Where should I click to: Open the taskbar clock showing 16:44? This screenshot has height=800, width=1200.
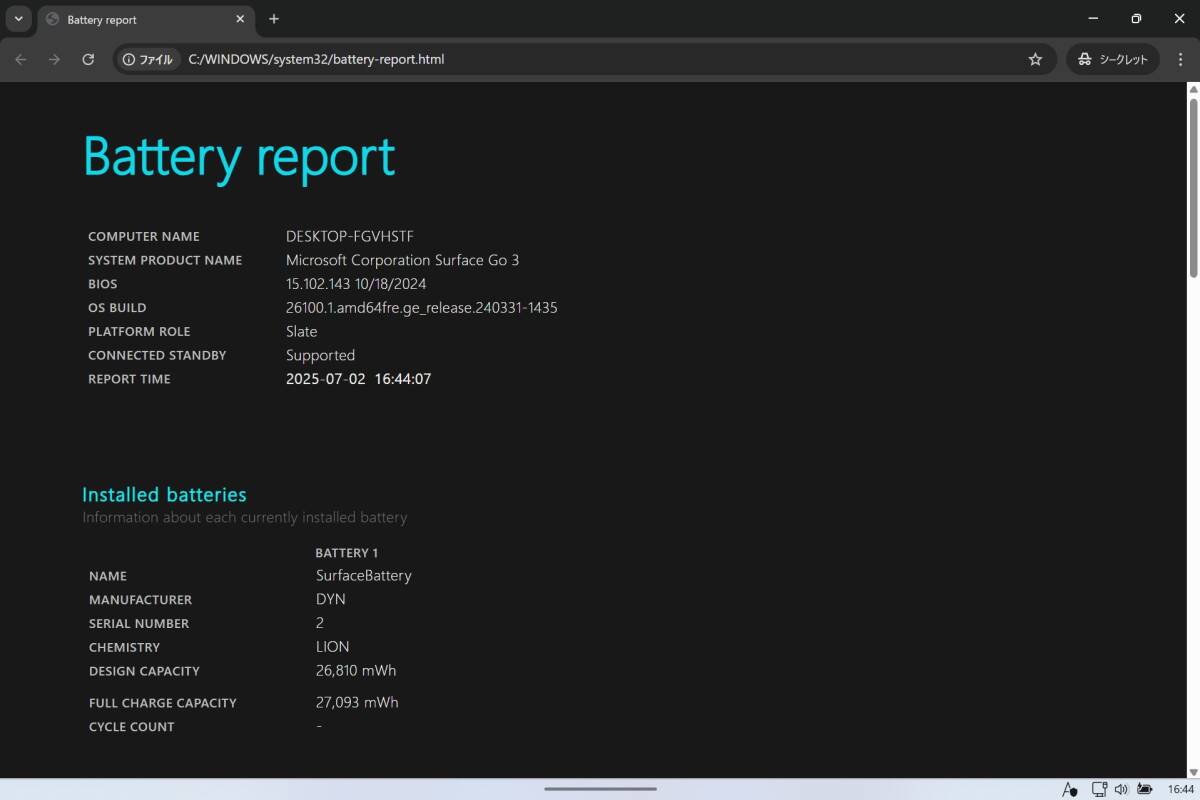click(1180, 789)
